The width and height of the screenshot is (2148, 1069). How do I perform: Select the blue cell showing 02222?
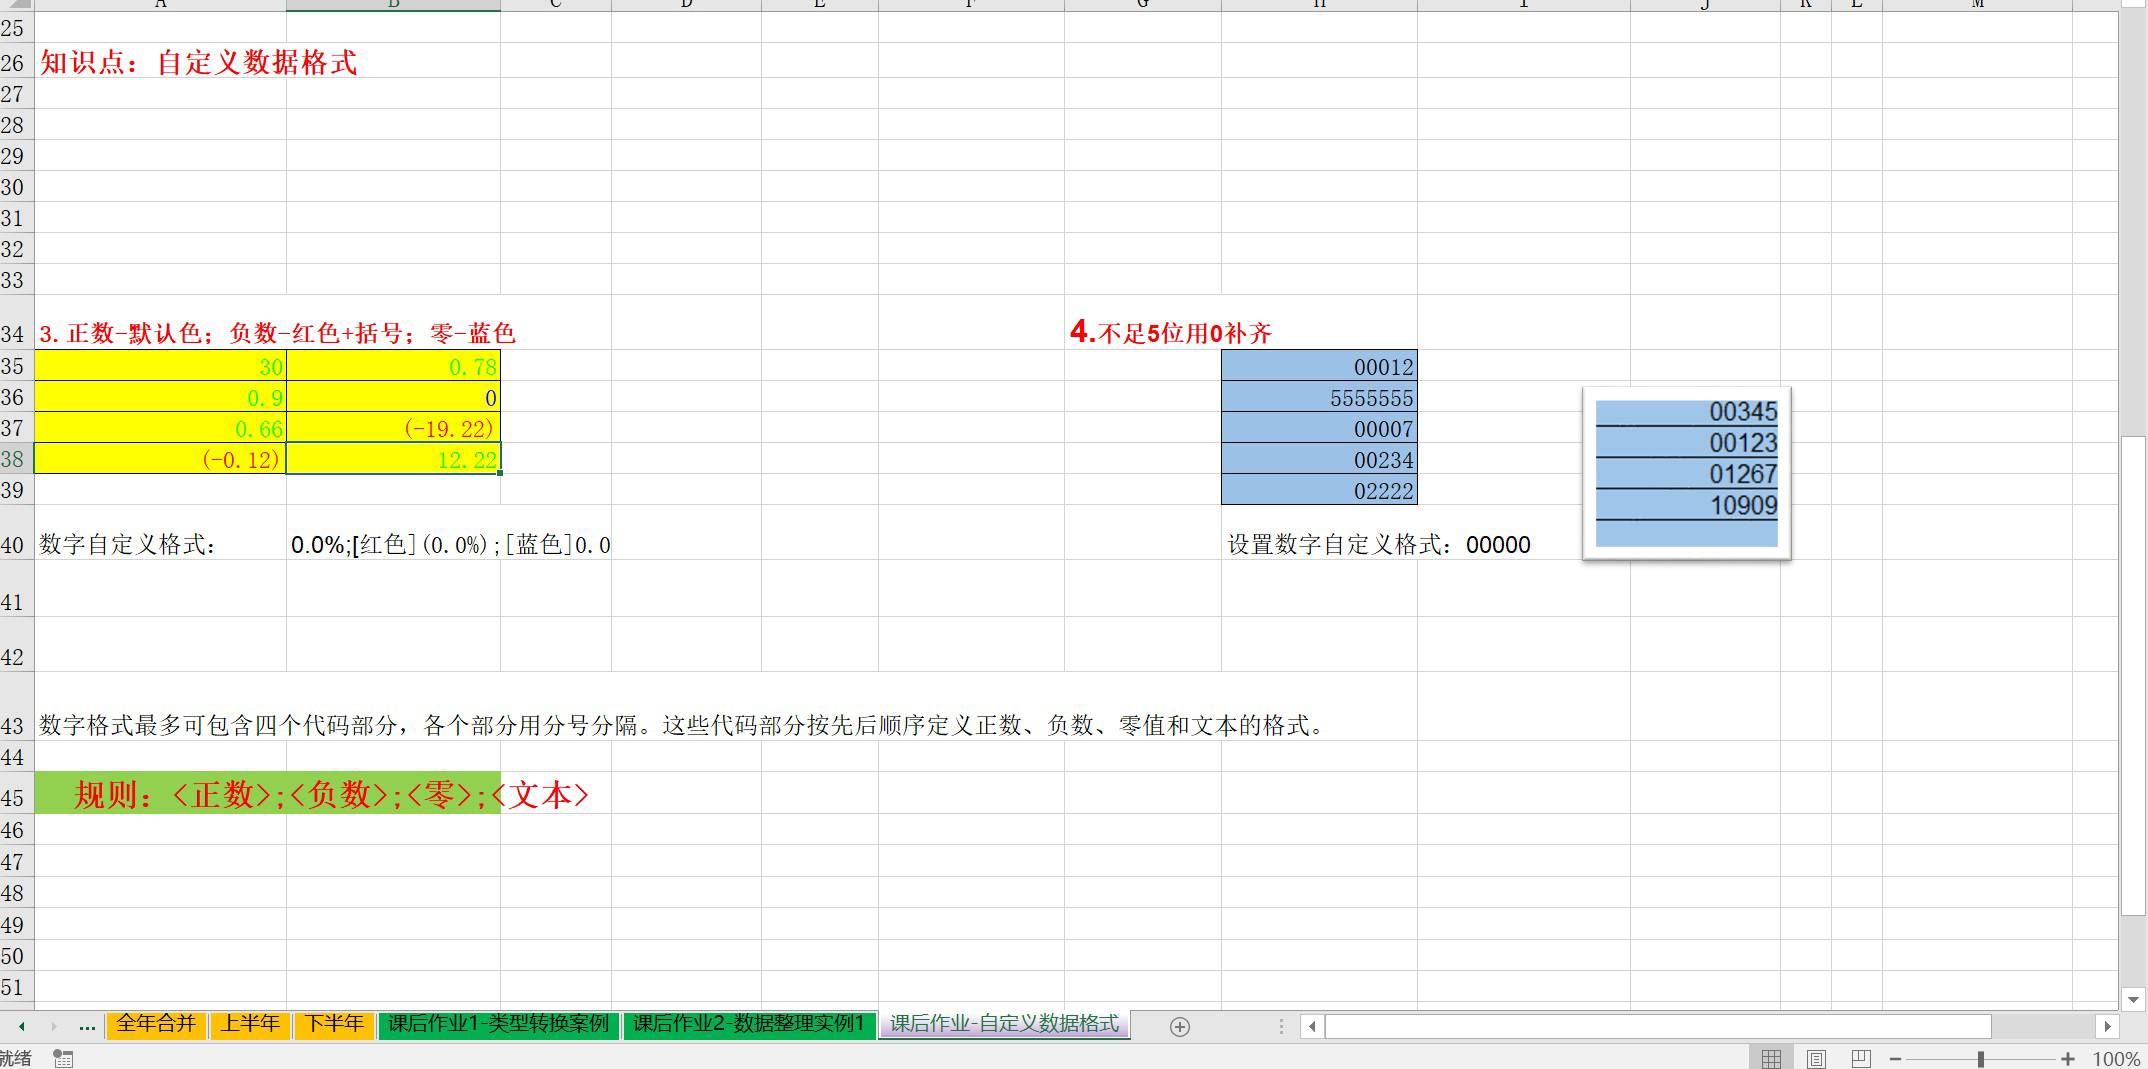tap(1319, 490)
